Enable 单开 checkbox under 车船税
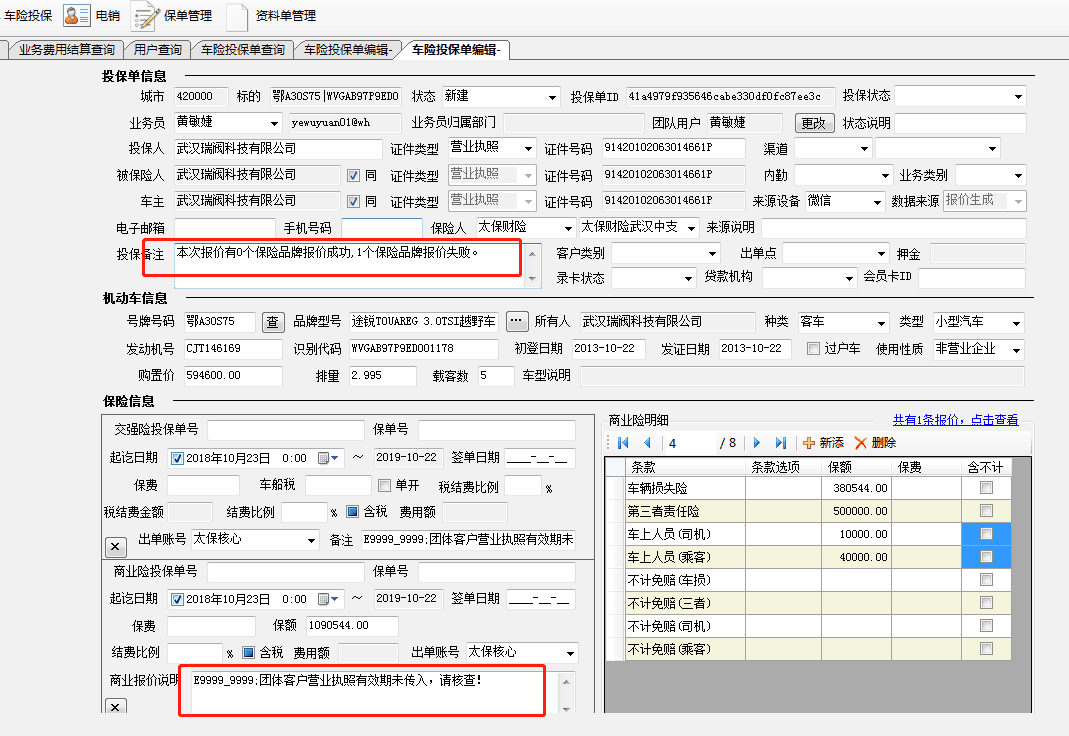The height and width of the screenshot is (736, 1069). click(384, 486)
